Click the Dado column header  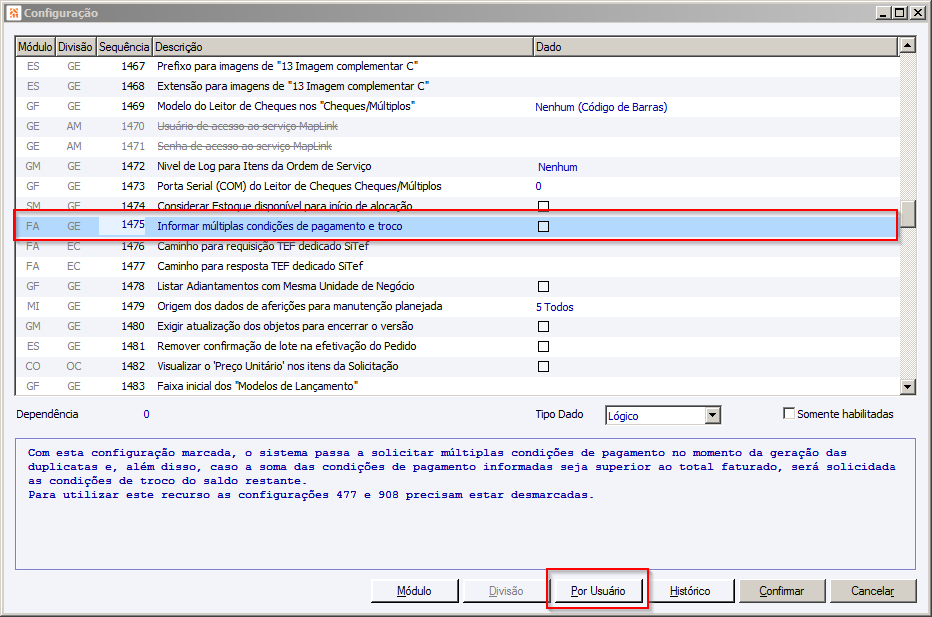coord(715,47)
